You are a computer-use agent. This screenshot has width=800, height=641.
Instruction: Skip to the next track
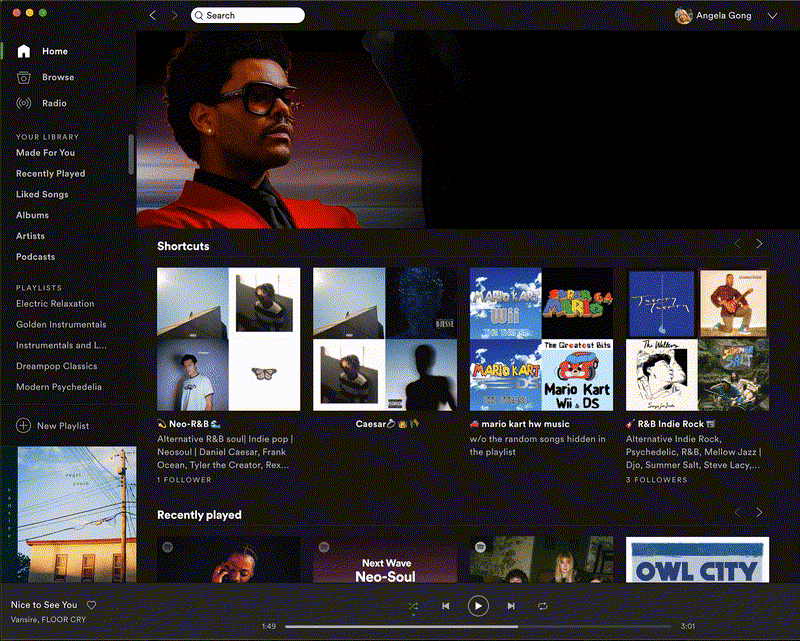click(511, 606)
